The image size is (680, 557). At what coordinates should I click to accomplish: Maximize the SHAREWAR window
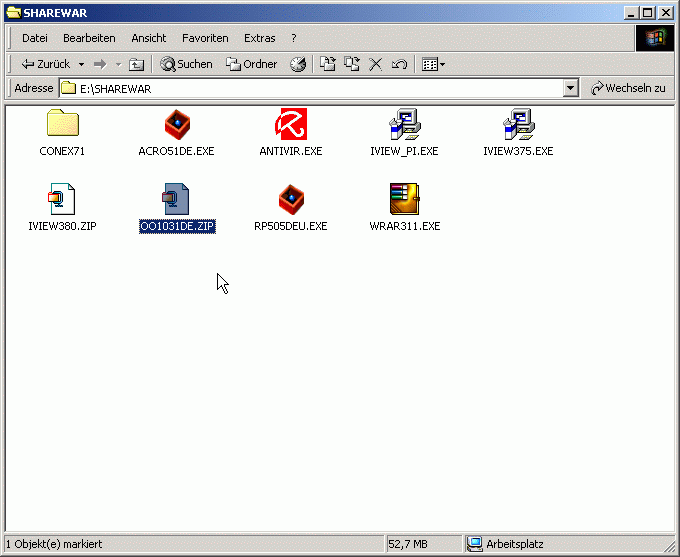[x=647, y=13]
